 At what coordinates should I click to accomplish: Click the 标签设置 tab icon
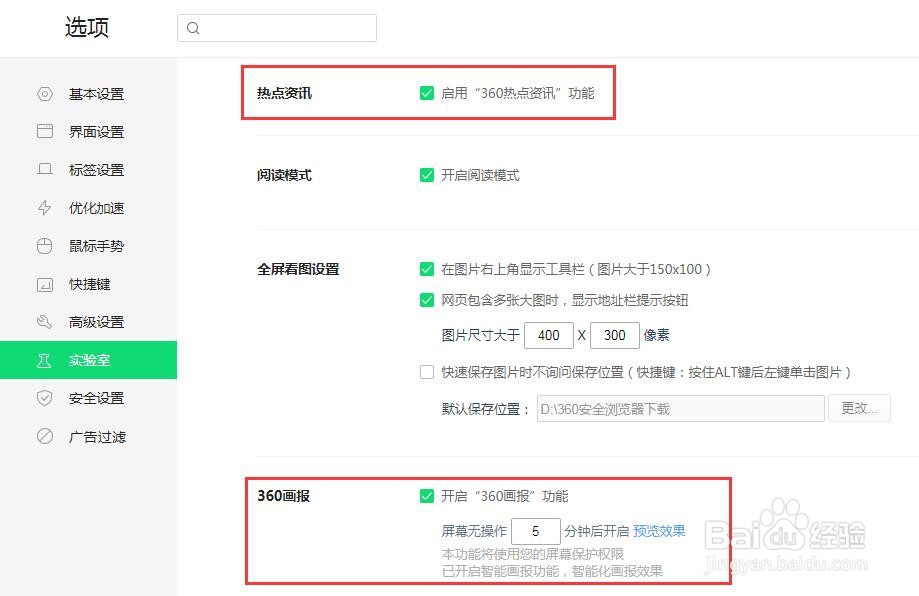point(45,170)
